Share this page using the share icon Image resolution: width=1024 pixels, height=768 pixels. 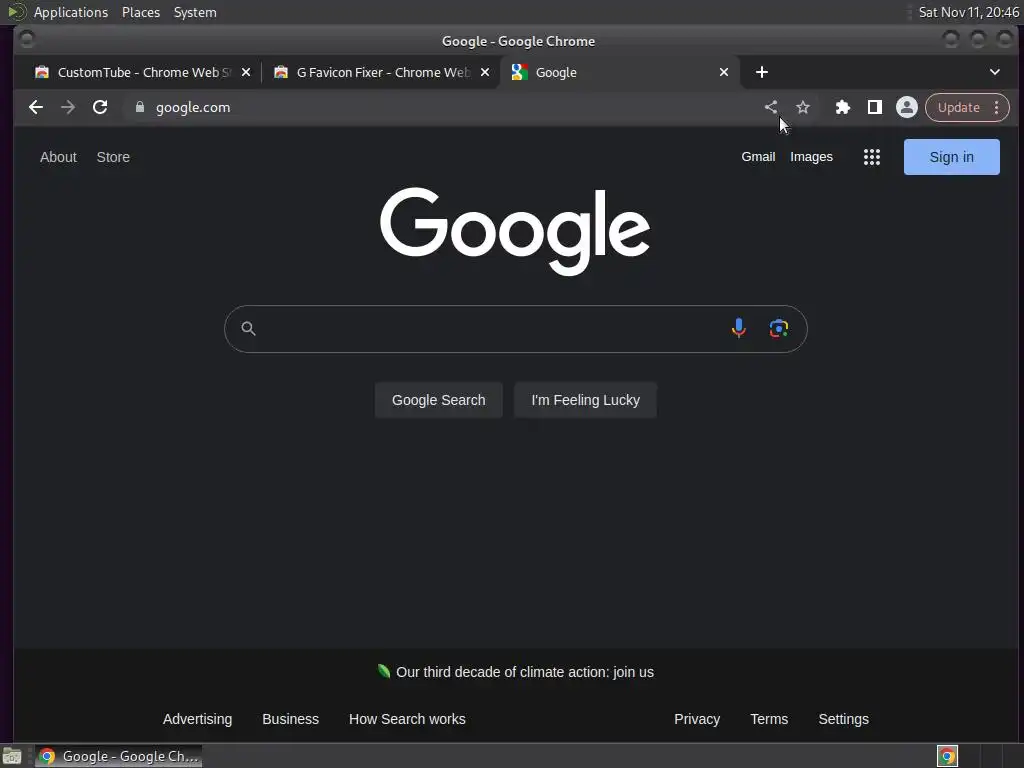771,107
